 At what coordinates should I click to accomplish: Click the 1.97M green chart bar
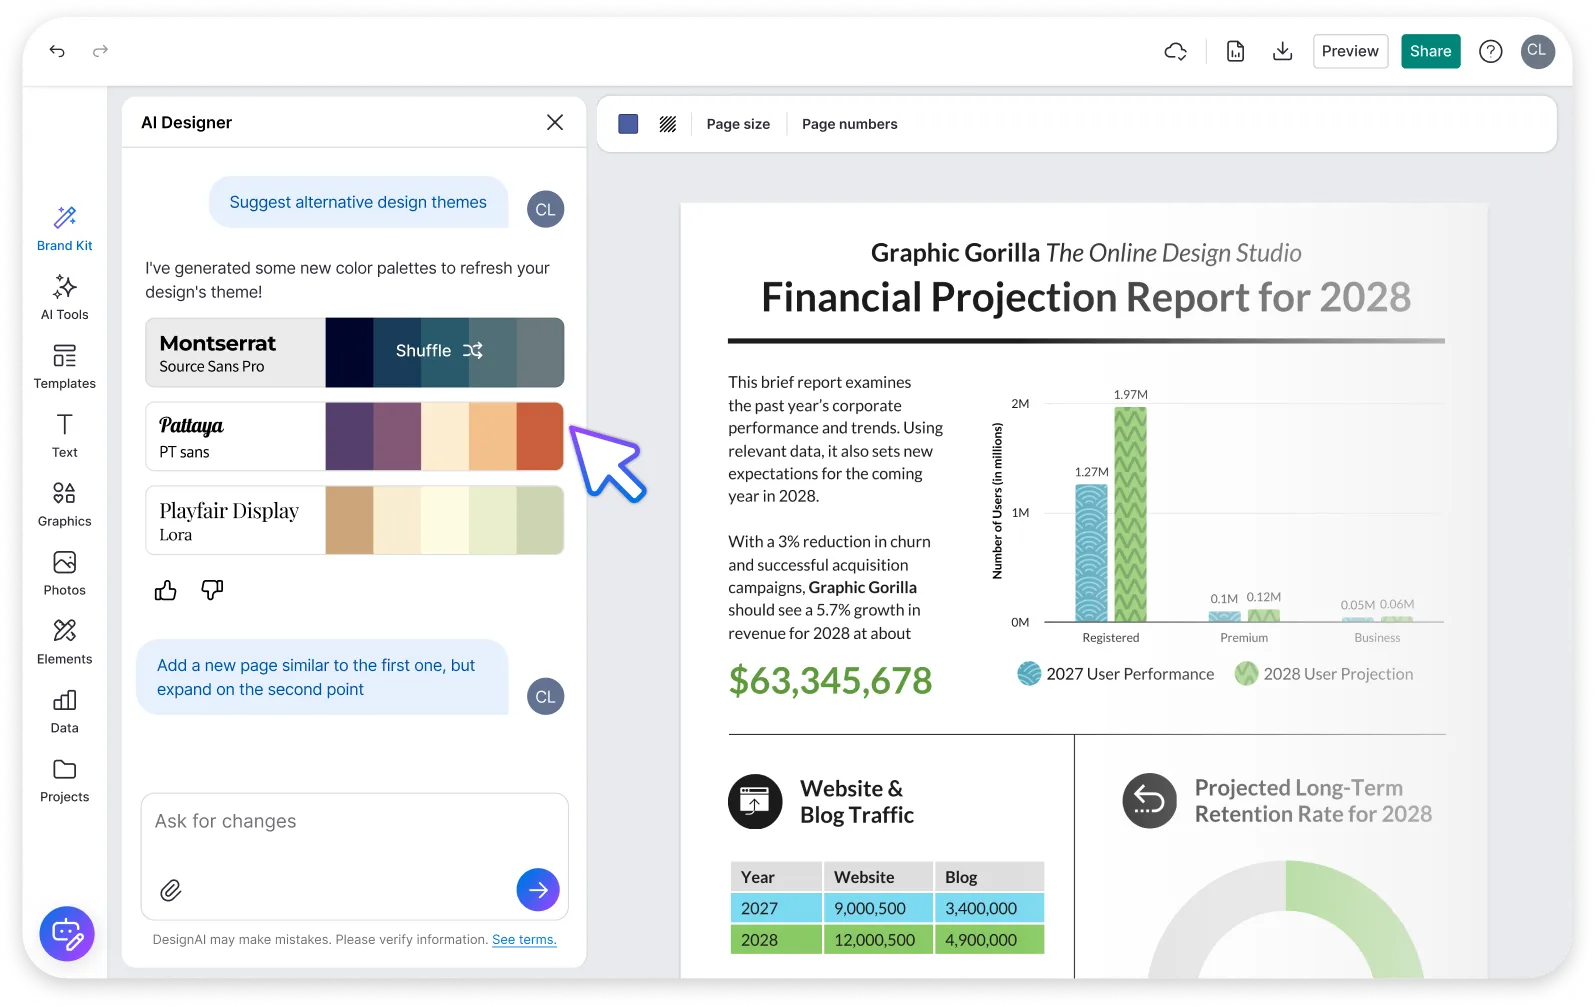1130,514
